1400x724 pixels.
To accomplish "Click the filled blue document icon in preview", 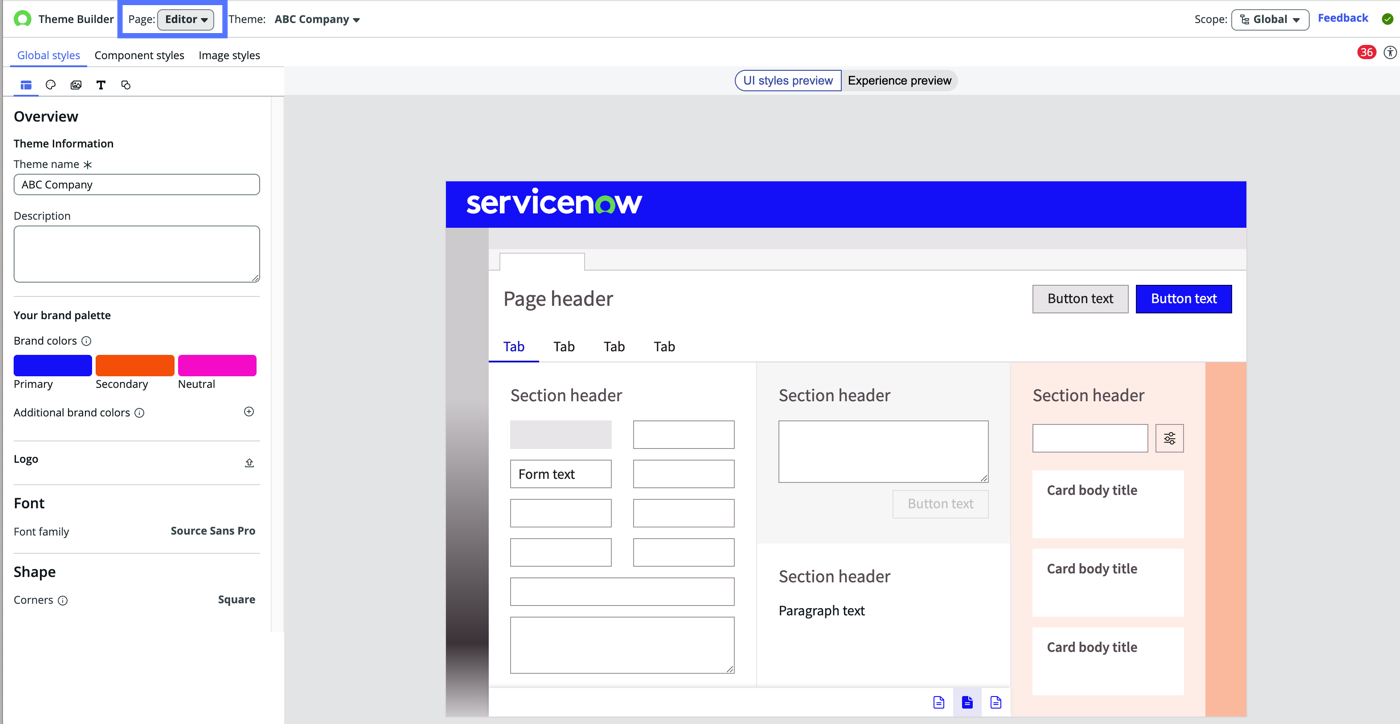I will (967, 703).
